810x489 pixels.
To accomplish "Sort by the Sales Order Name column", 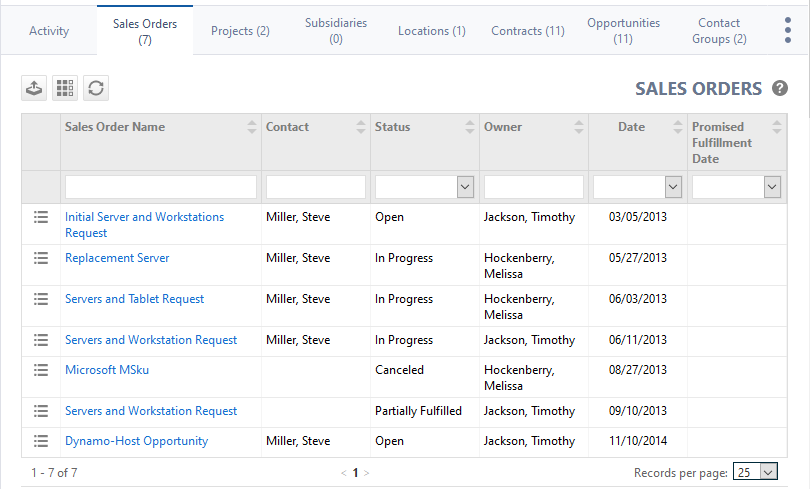I will 251,127.
